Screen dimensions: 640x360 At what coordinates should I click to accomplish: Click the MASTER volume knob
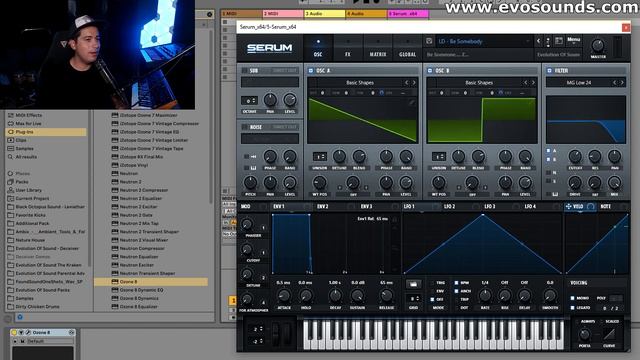click(598, 45)
